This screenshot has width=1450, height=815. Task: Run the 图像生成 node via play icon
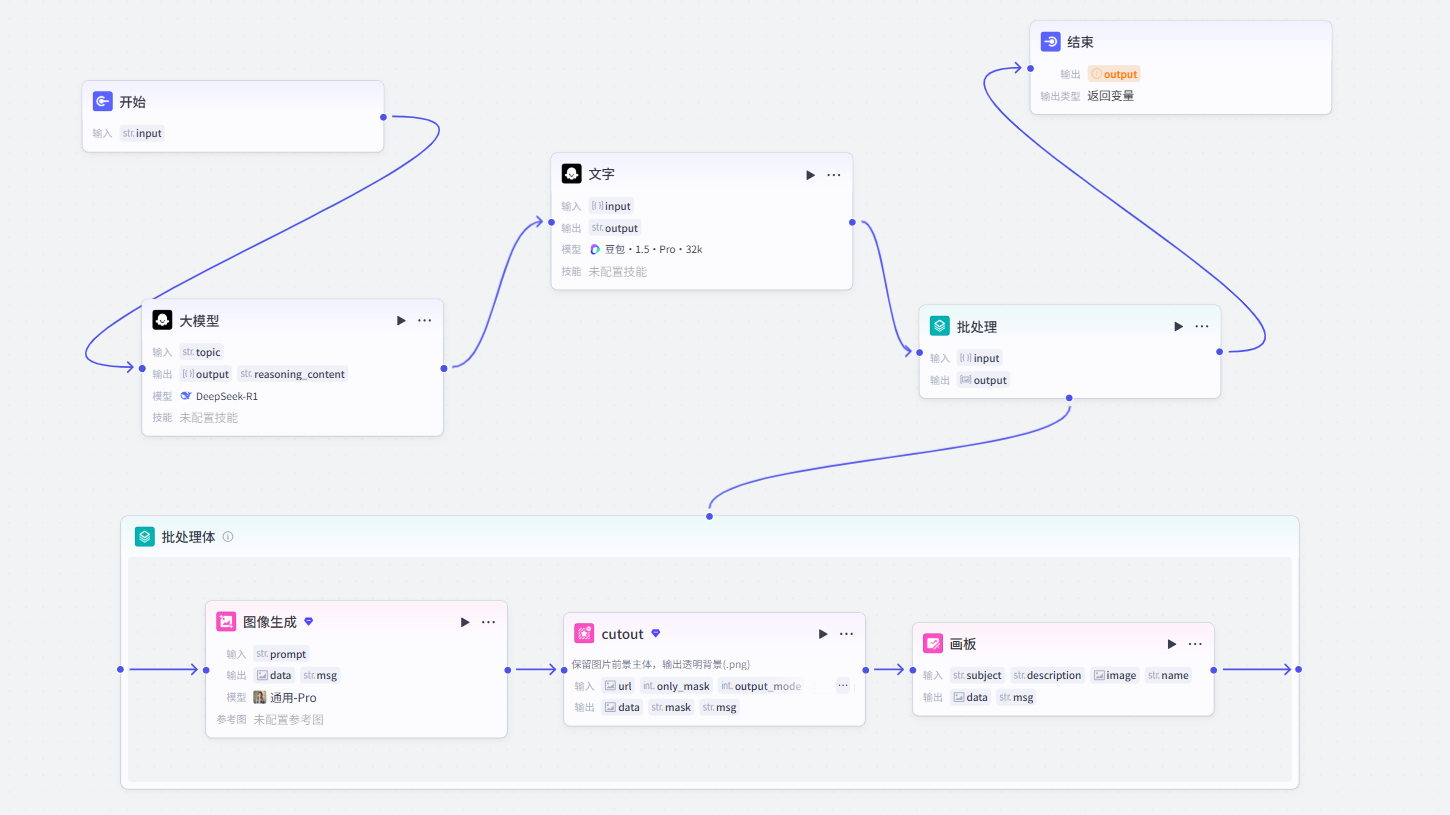[x=465, y=622]
